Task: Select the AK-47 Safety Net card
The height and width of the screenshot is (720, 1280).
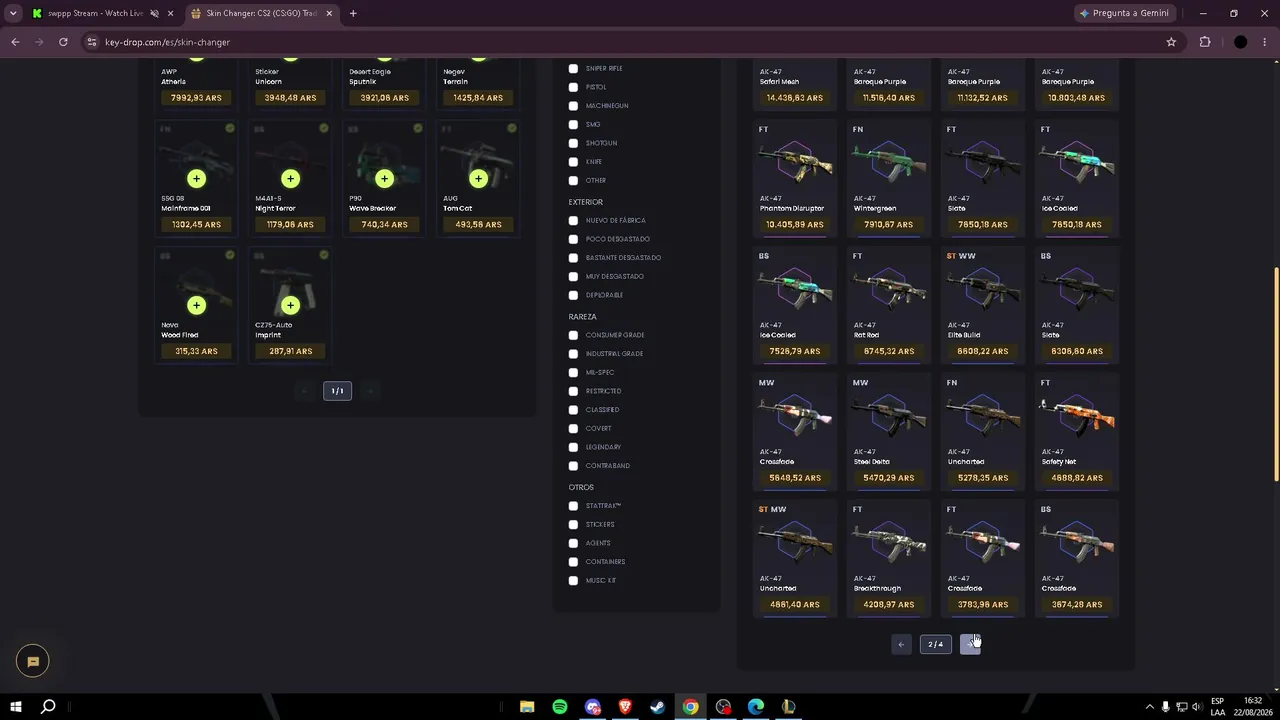Action: click(x=1076, y=432)
